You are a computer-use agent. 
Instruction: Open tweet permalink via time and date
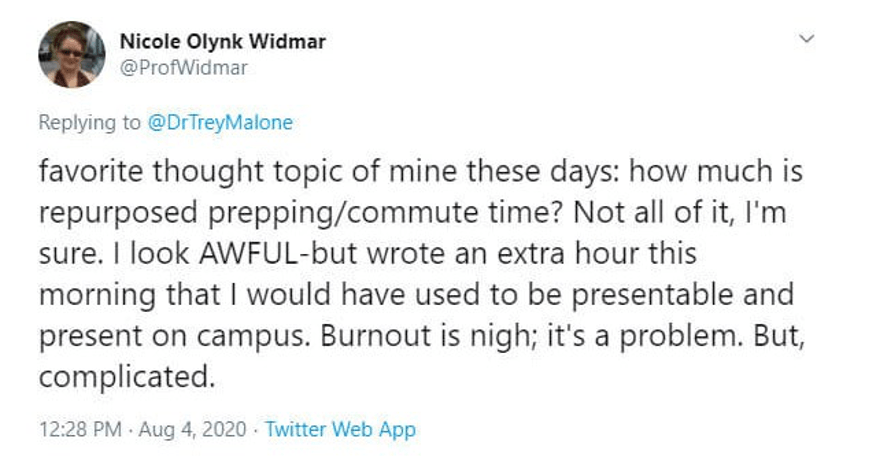coord(143,429)
